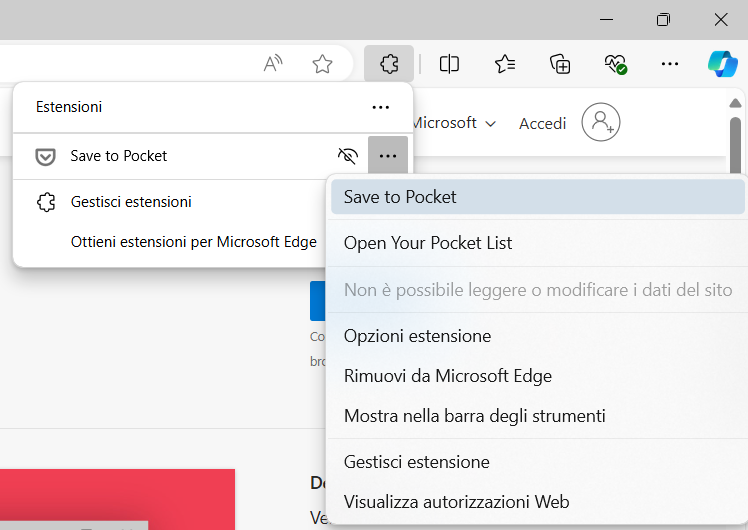Click the page vertical scrollbar thumb
The image size is (748, 530).
coord(735,145)
